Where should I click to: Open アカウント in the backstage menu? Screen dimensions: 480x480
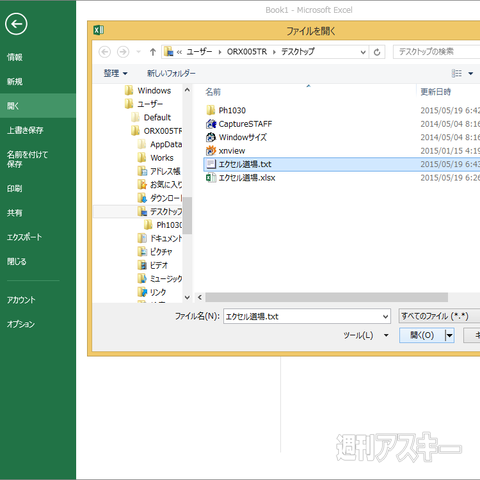click(21, 300)
